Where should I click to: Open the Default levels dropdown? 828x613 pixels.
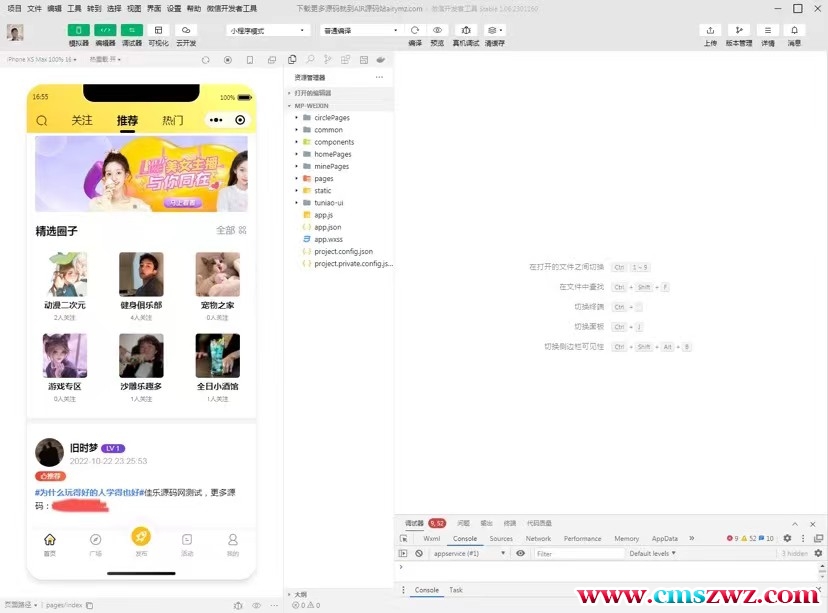click(655, 553)
